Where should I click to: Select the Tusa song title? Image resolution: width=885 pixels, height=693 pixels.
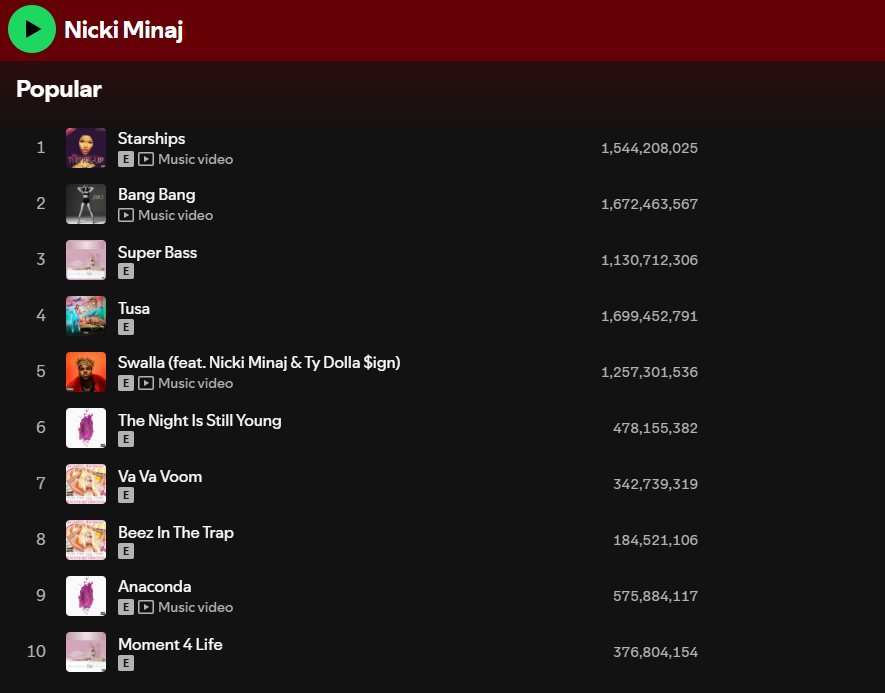click(134, 308)
